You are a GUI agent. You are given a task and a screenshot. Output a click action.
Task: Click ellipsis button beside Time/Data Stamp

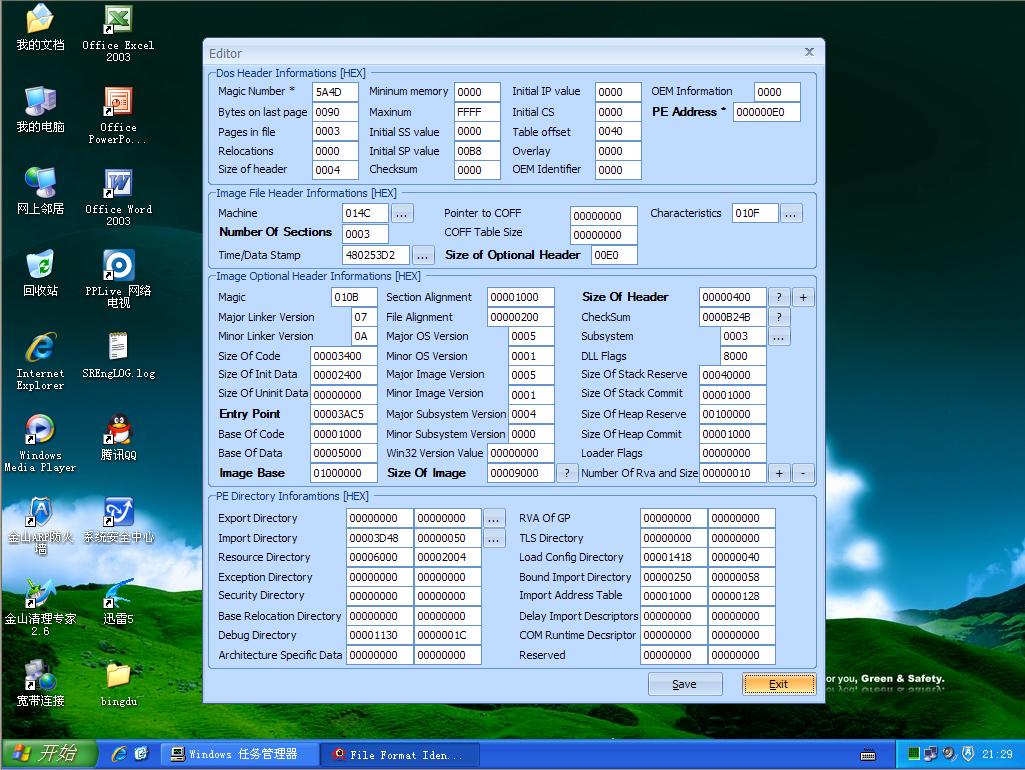click(x=423, y=256)
